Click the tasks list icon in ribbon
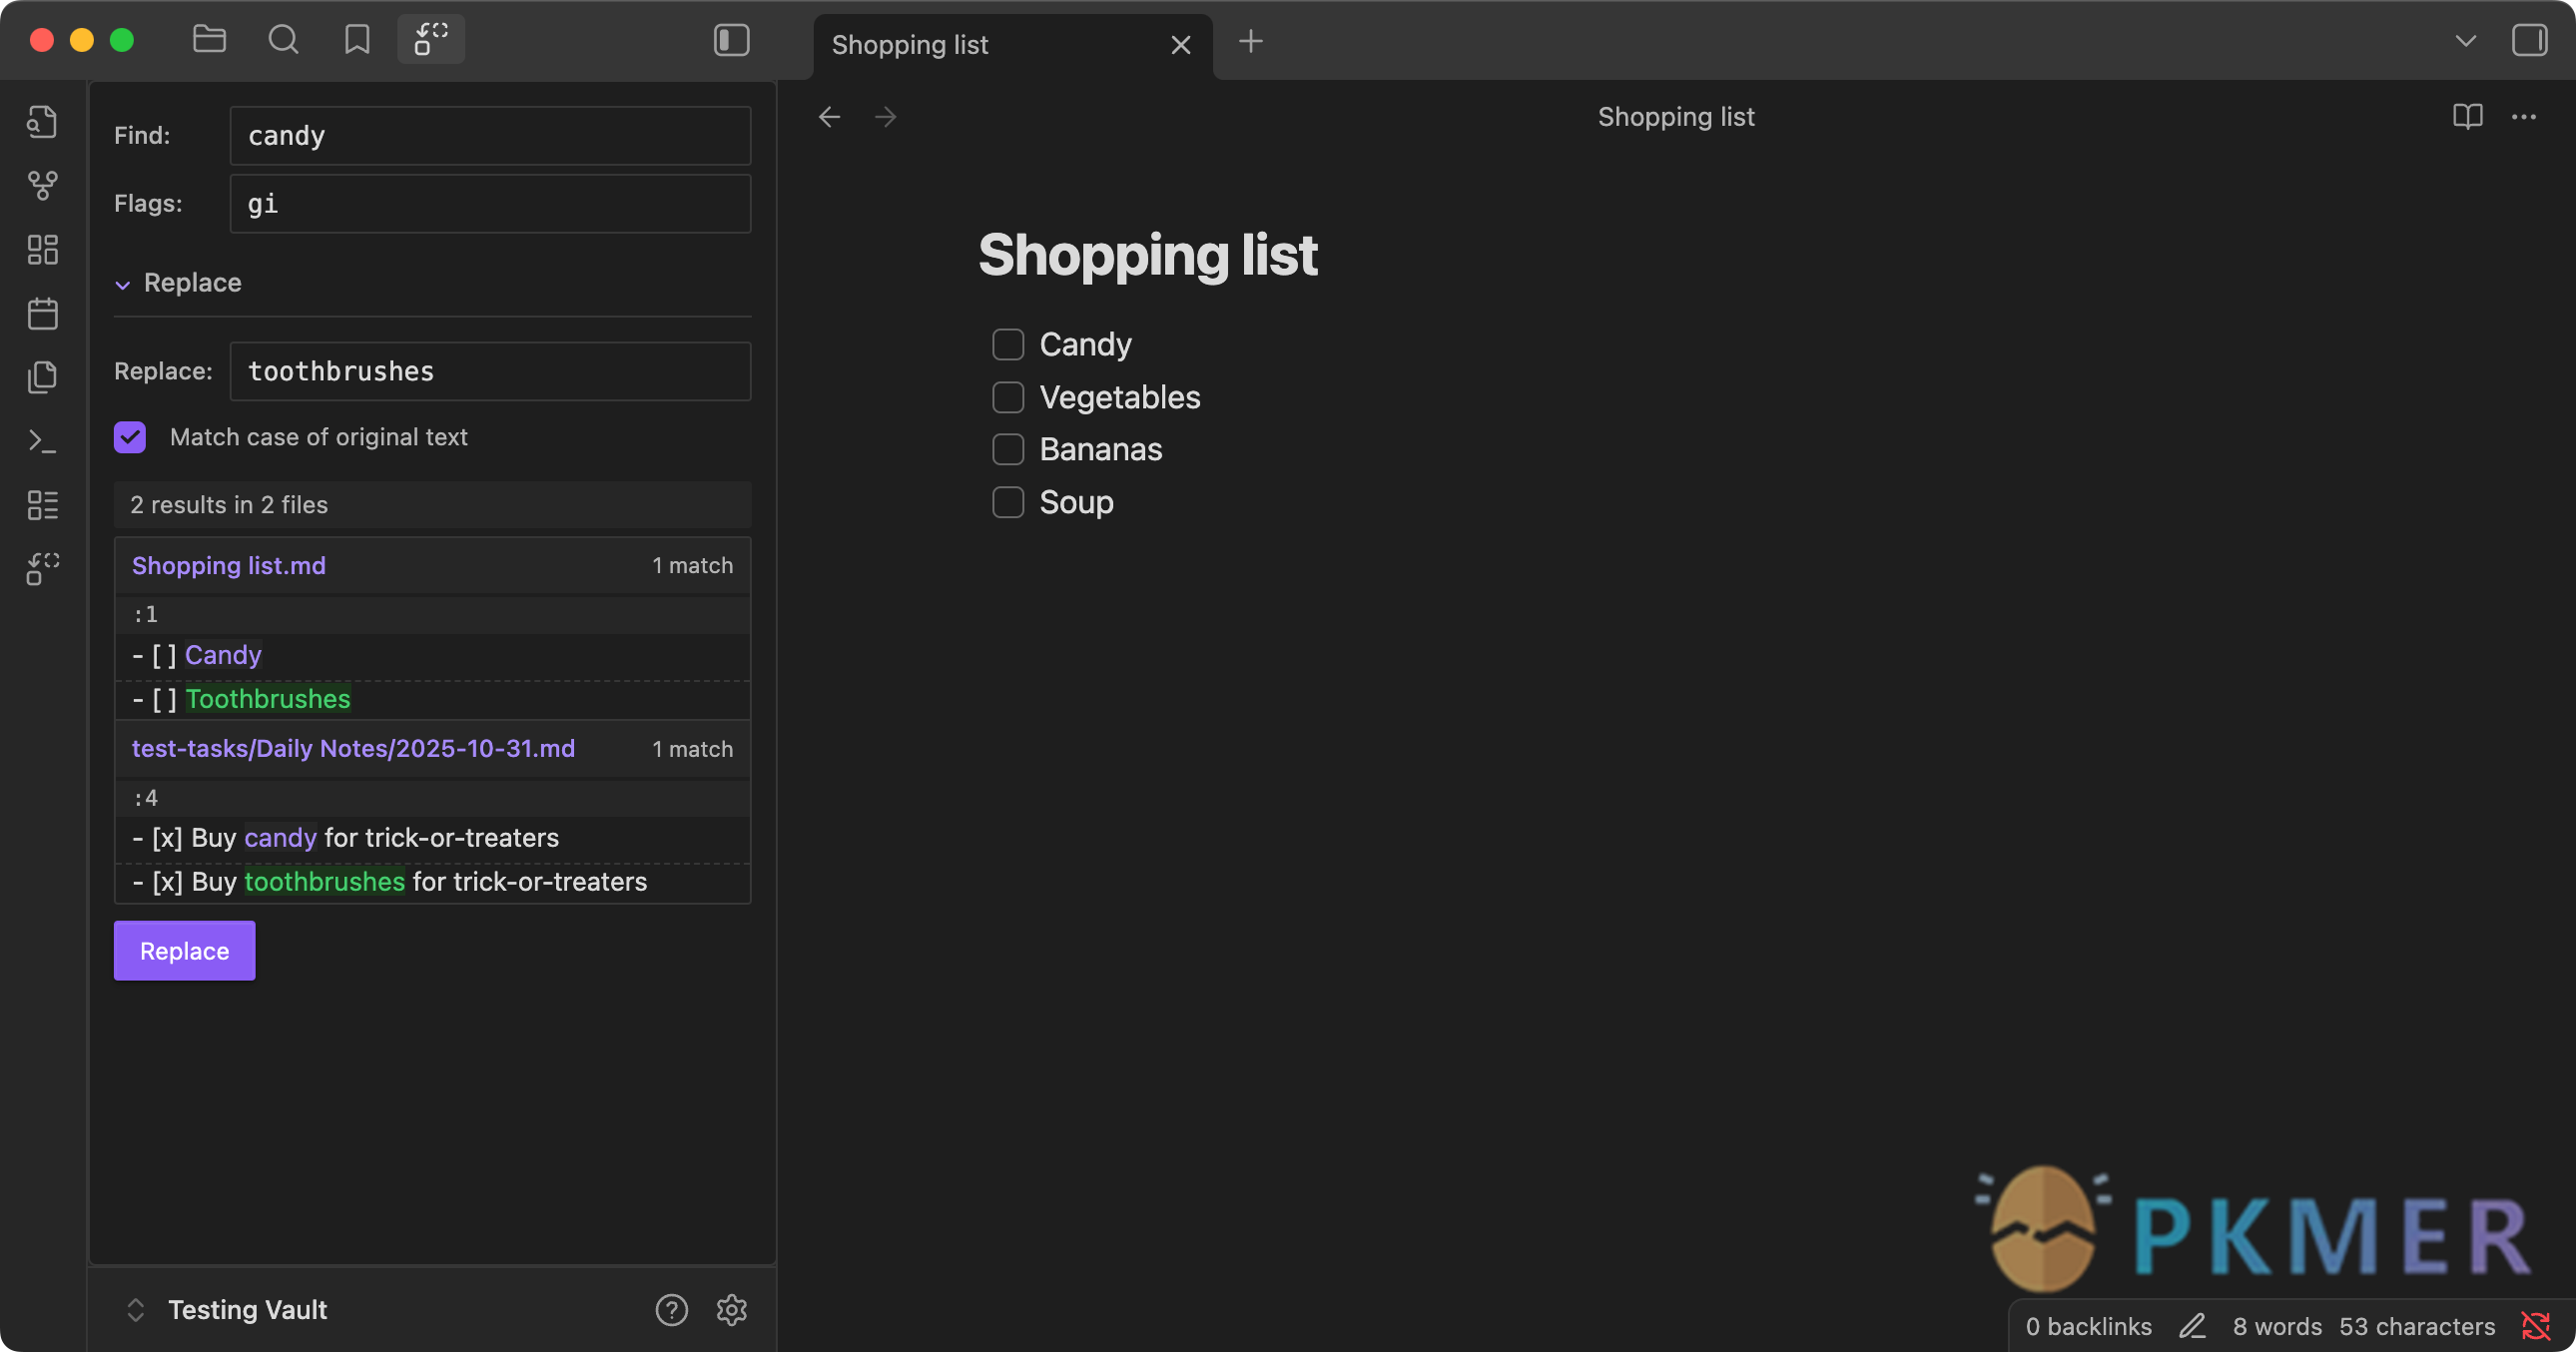This screenshot has width=2576, height=1352. [42, 506]
